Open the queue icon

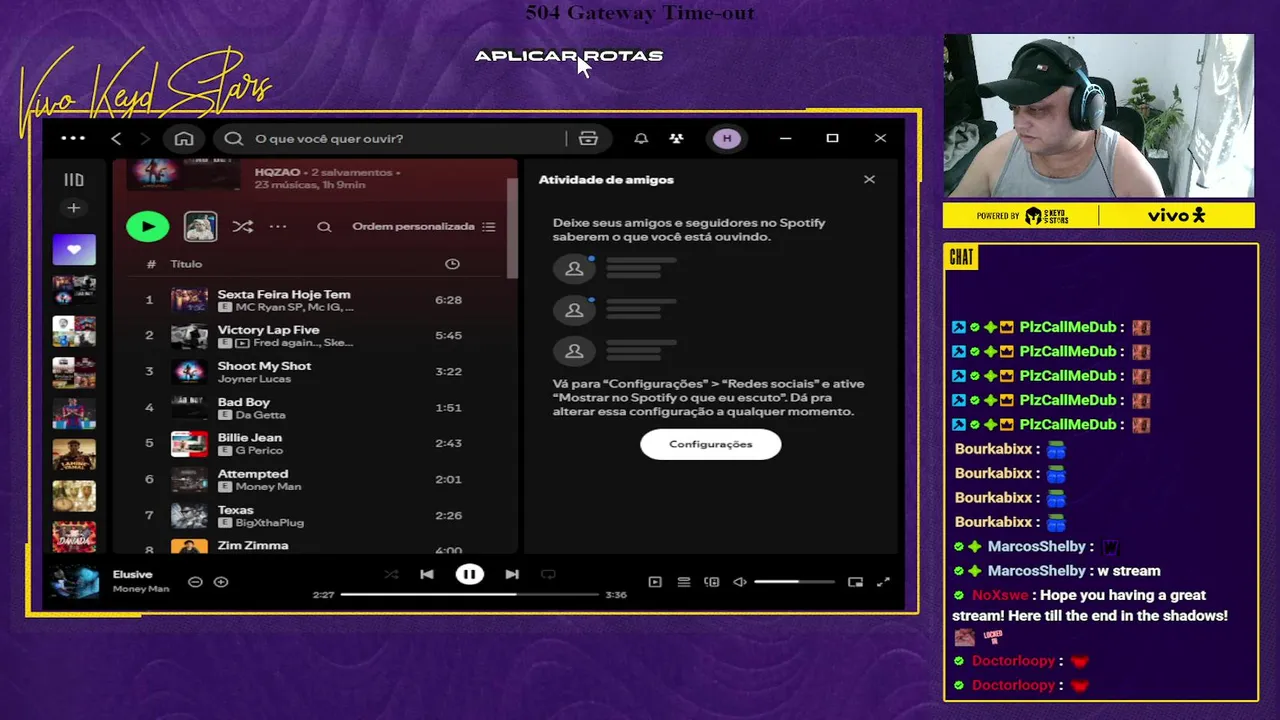pyautogui.click(x=684, y=582)
